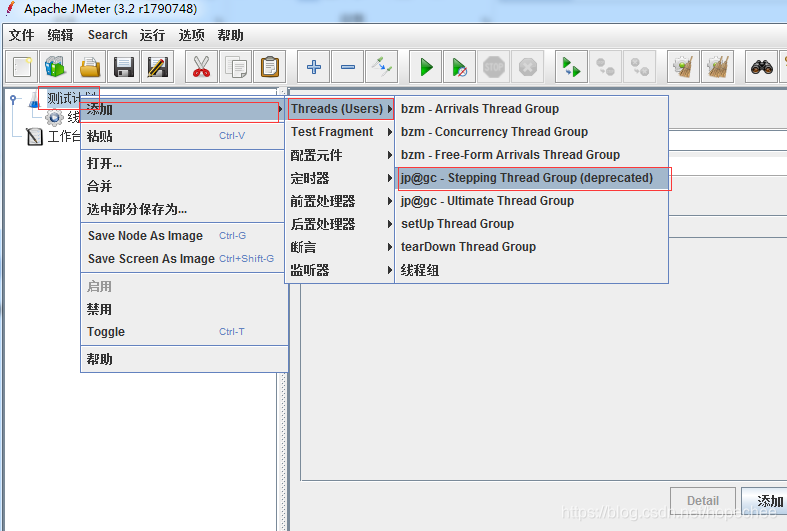Expand Threads (Users) submenu
Screen dimensions: 787x531
pyautogui.click(x=340, y=109)
